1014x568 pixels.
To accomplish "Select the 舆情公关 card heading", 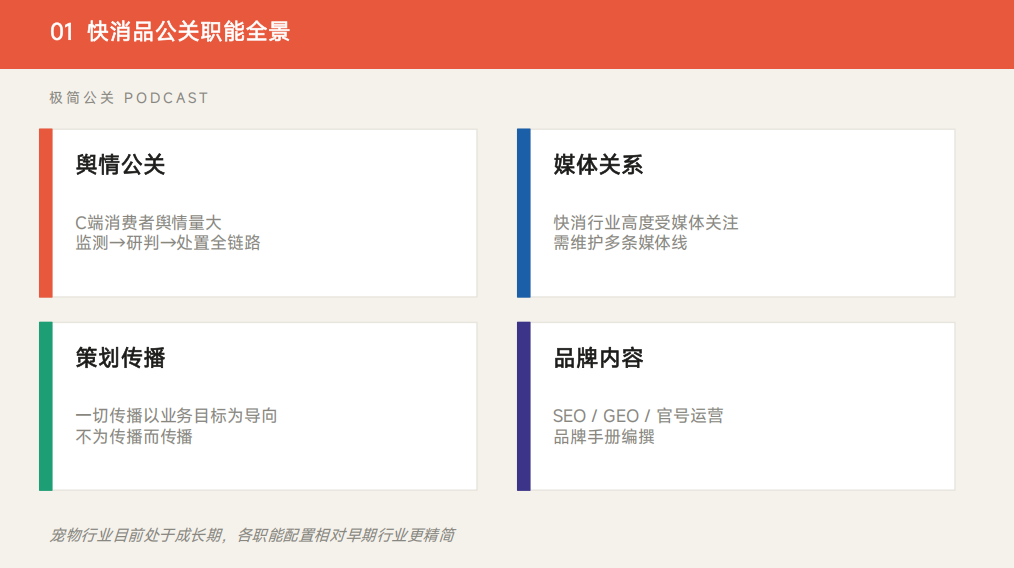I will point(120,165).
